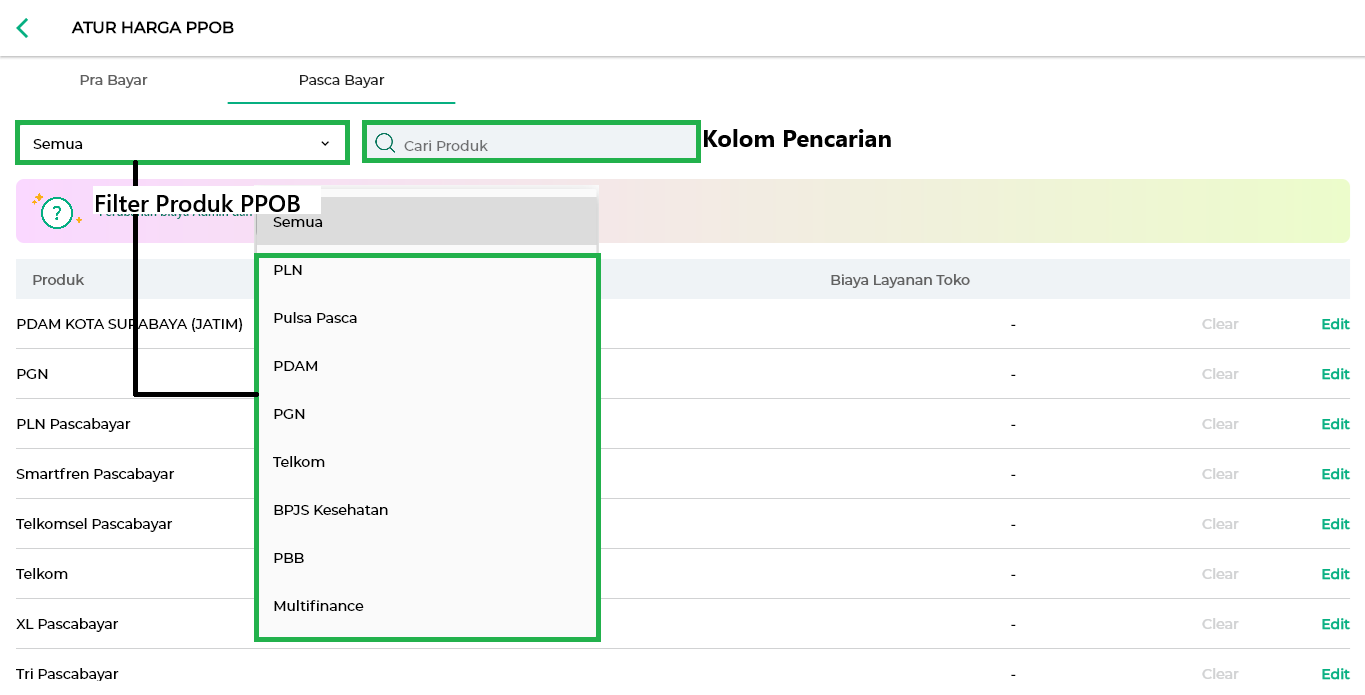The width and height of the screenshot is (1365, 695).
Task: Click the XL Pascabayar product name
Action: click(x=67, y=624)
